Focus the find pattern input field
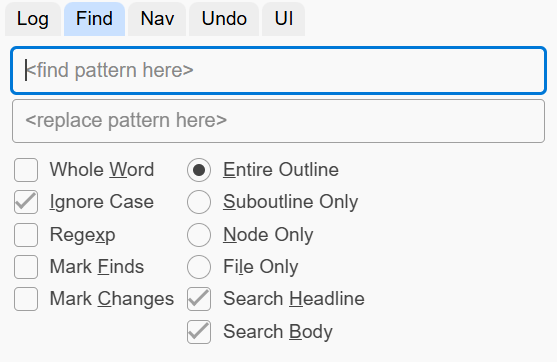 pyautogui.click(x=278, y=70)
